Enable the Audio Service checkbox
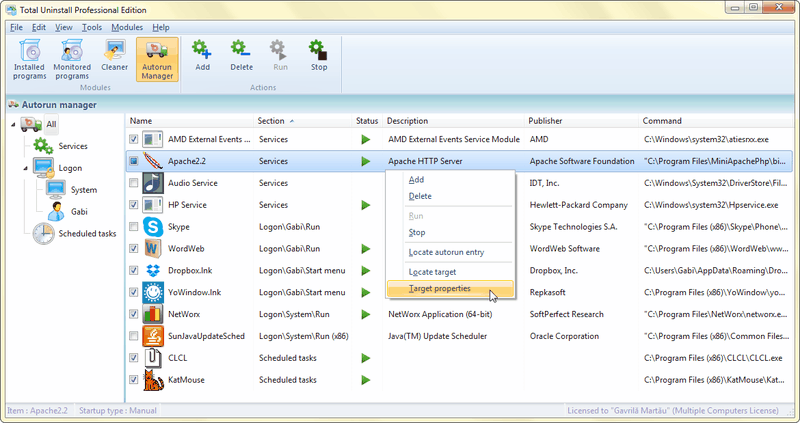 click(134, 183)
